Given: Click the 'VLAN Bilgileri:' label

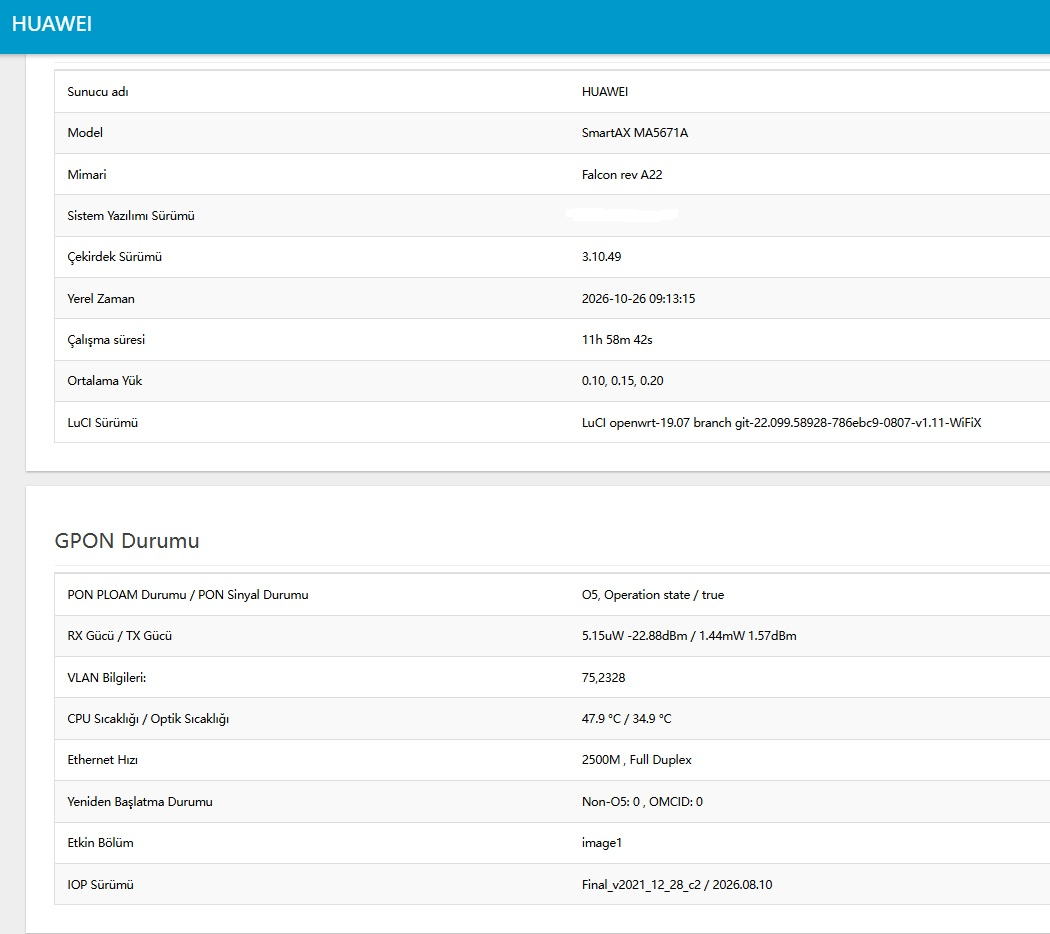Looking at the screenshot, I should point(106,678).
